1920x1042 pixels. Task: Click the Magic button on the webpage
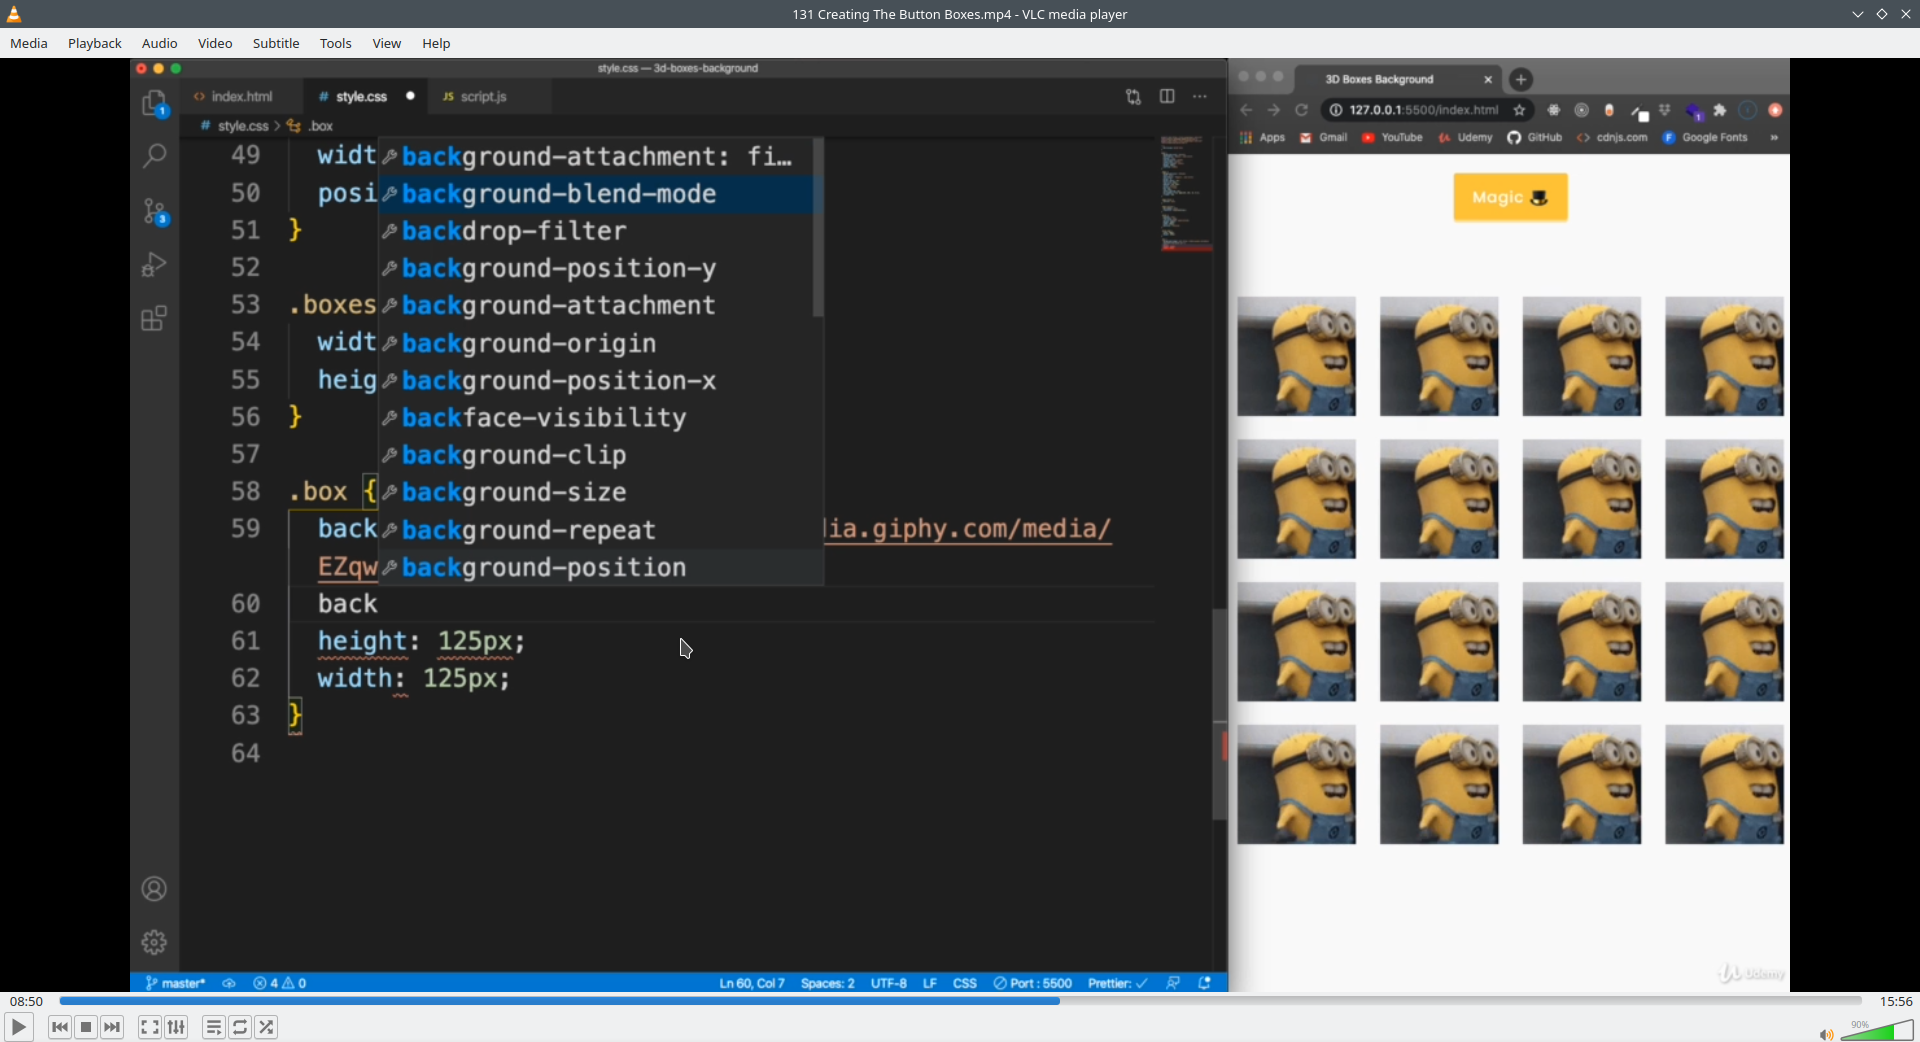click(x=1510, y=197)
